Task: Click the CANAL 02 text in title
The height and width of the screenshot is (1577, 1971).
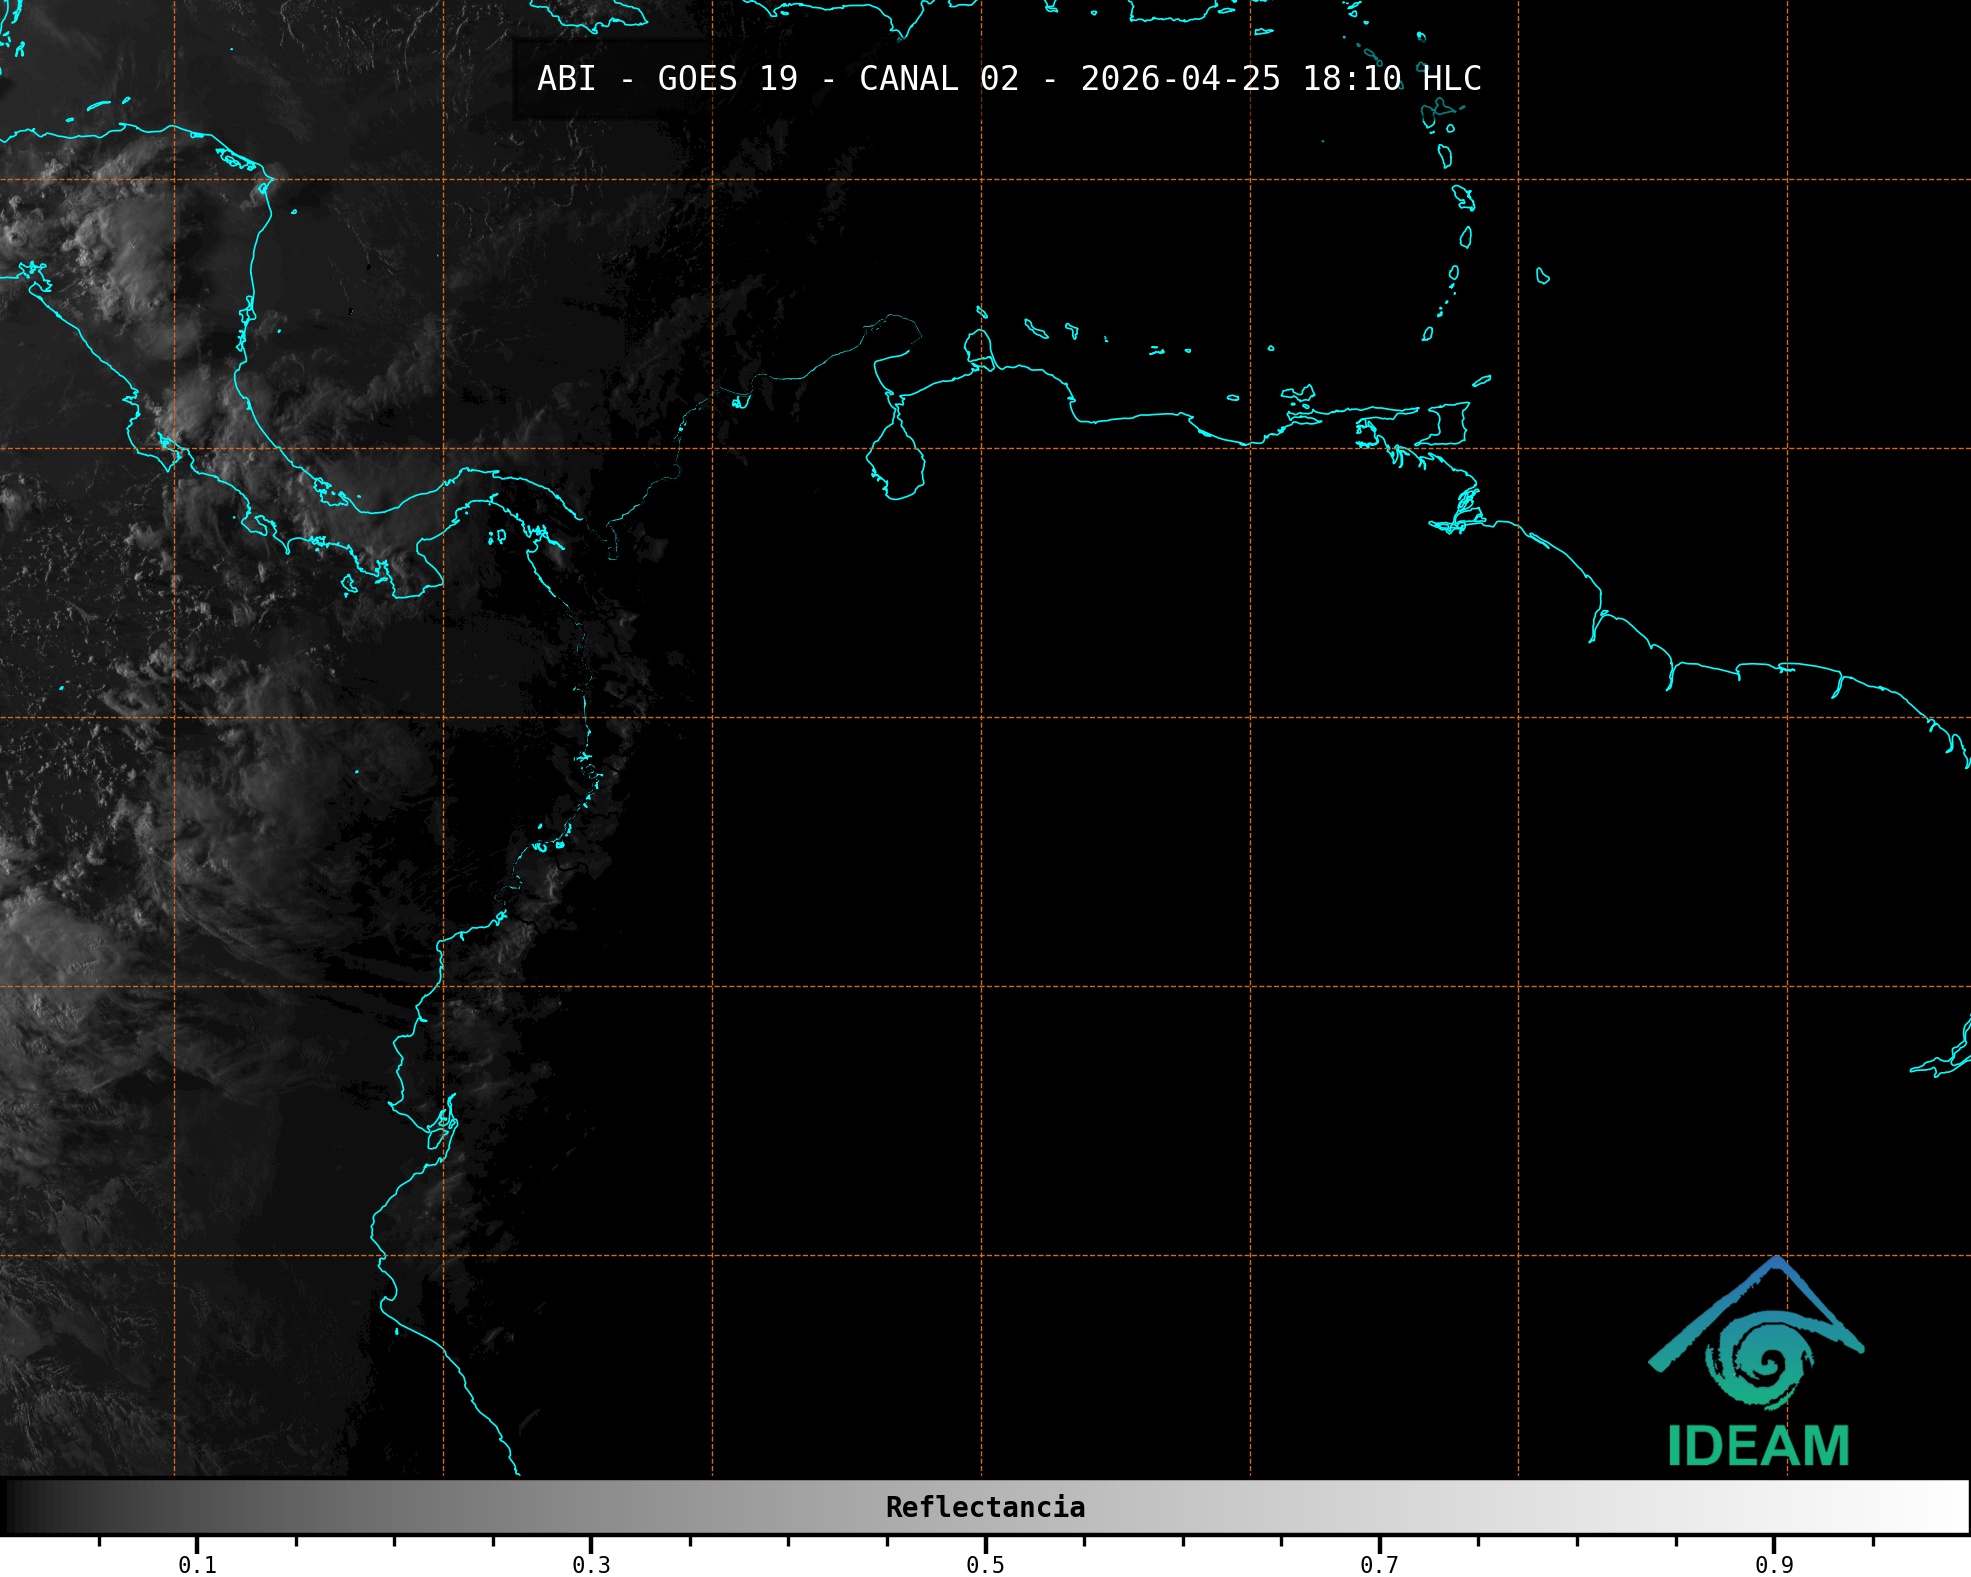Action: pos(938,79)
